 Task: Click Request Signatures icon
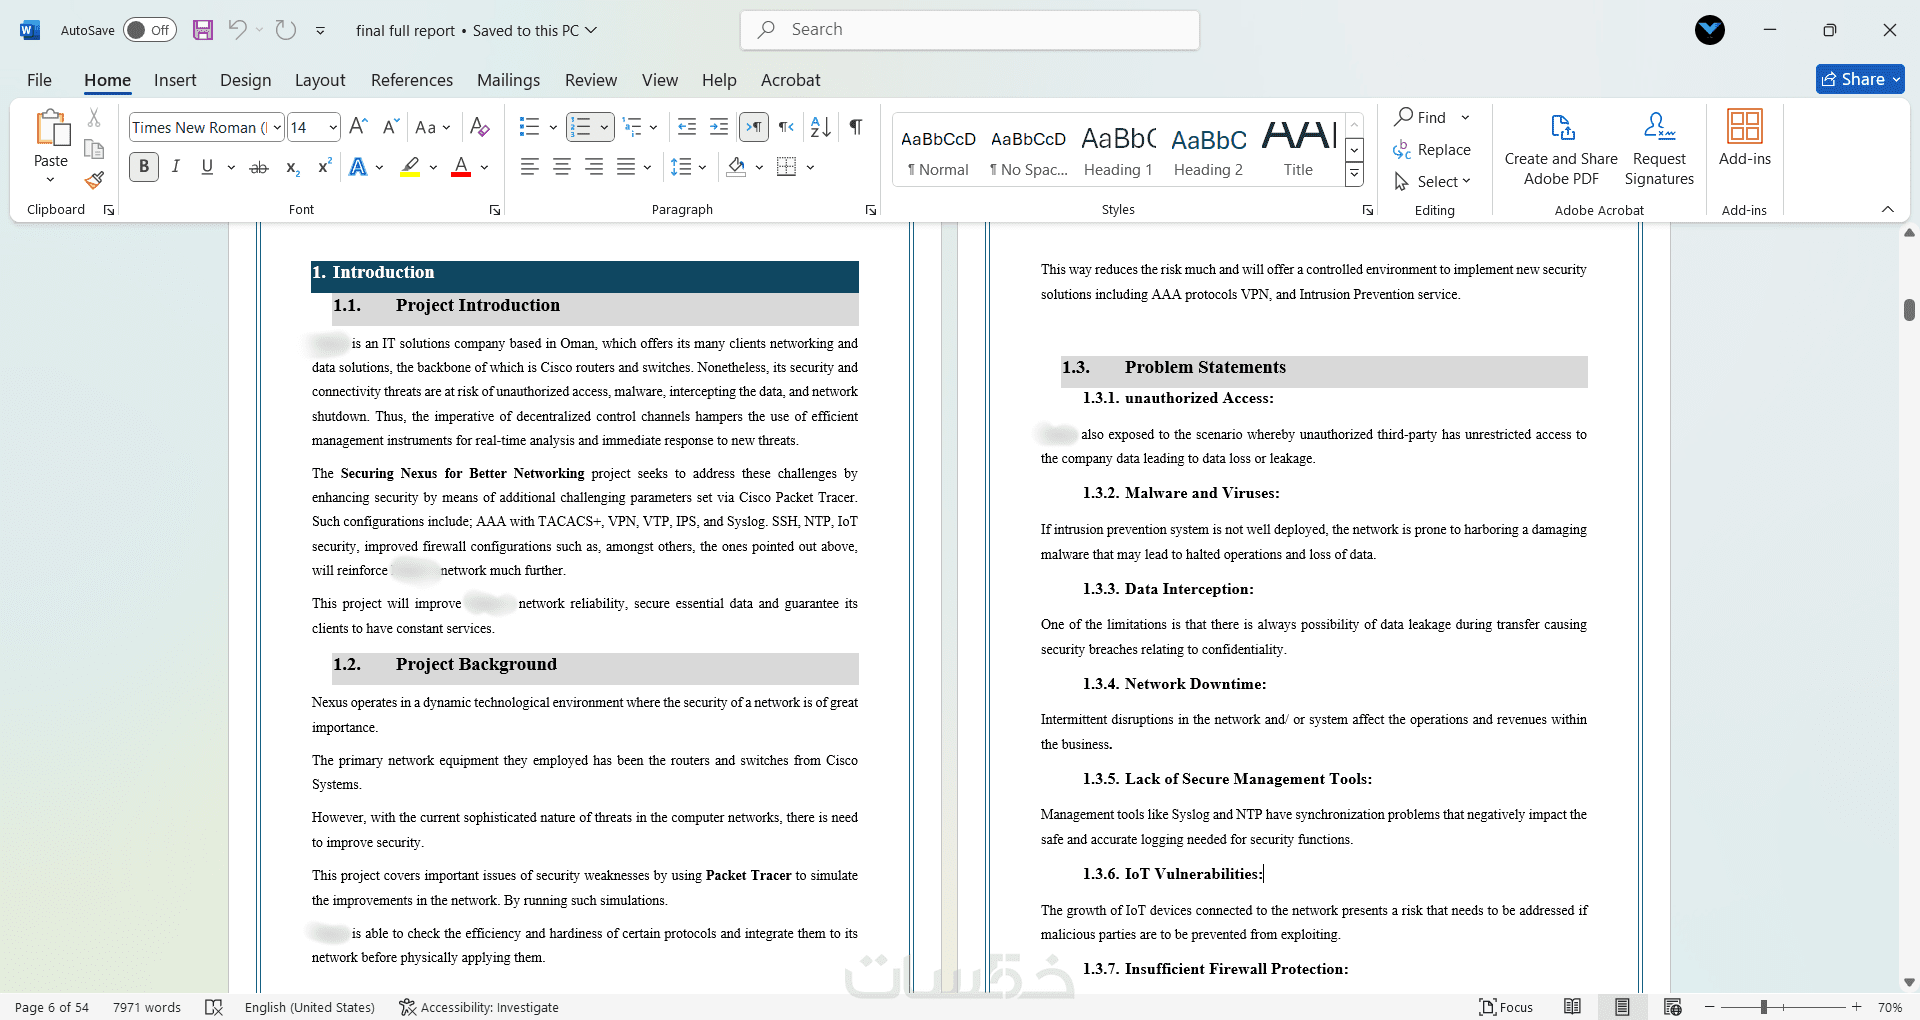pyautogui.click(x=1659, y=149)
